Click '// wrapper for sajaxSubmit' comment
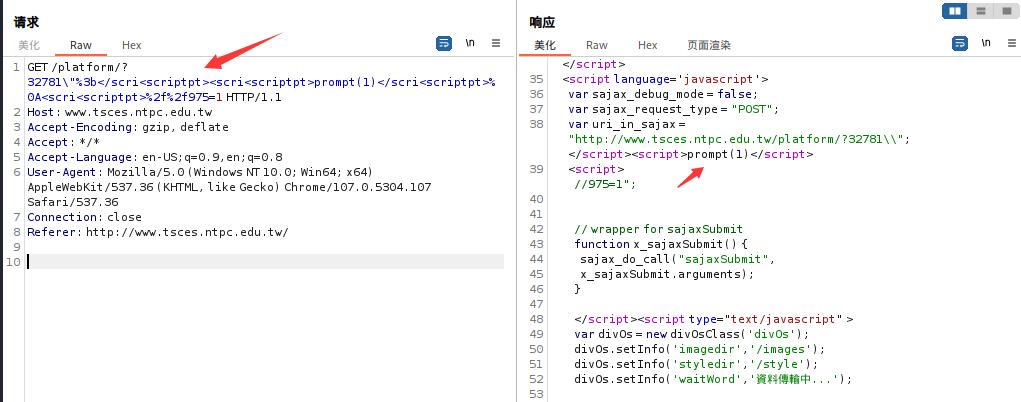Screen dimensions: 1021x402 coord(658,229)
